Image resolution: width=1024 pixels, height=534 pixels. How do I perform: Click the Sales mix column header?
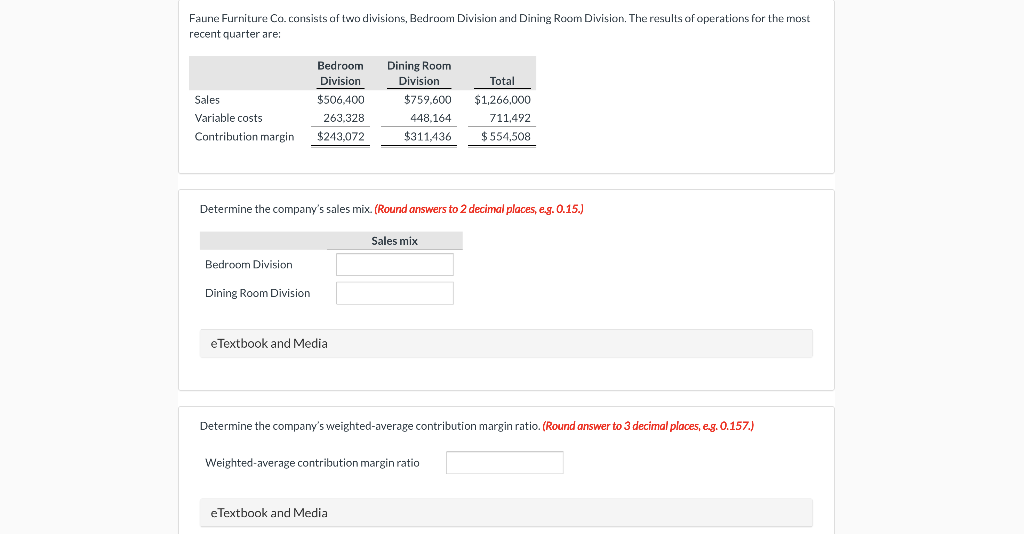[x=394, y=241]
